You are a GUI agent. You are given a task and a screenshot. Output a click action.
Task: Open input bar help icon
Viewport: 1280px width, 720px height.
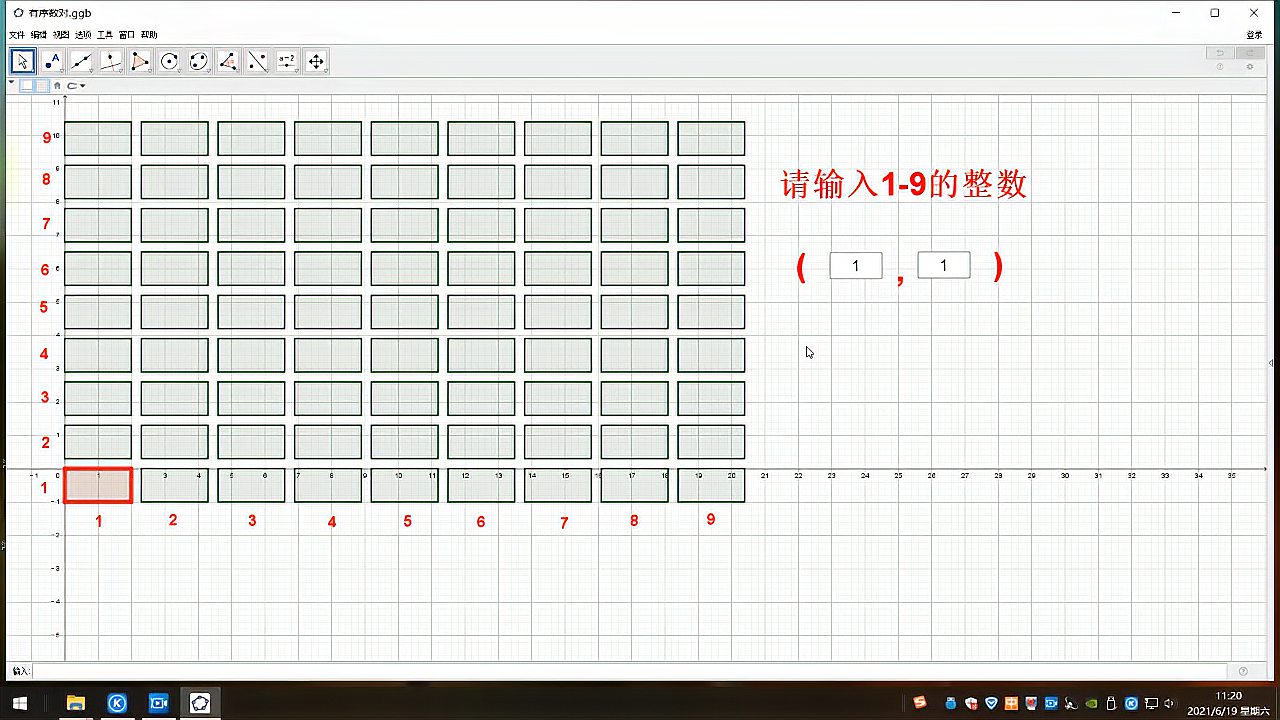(1243, 671)
